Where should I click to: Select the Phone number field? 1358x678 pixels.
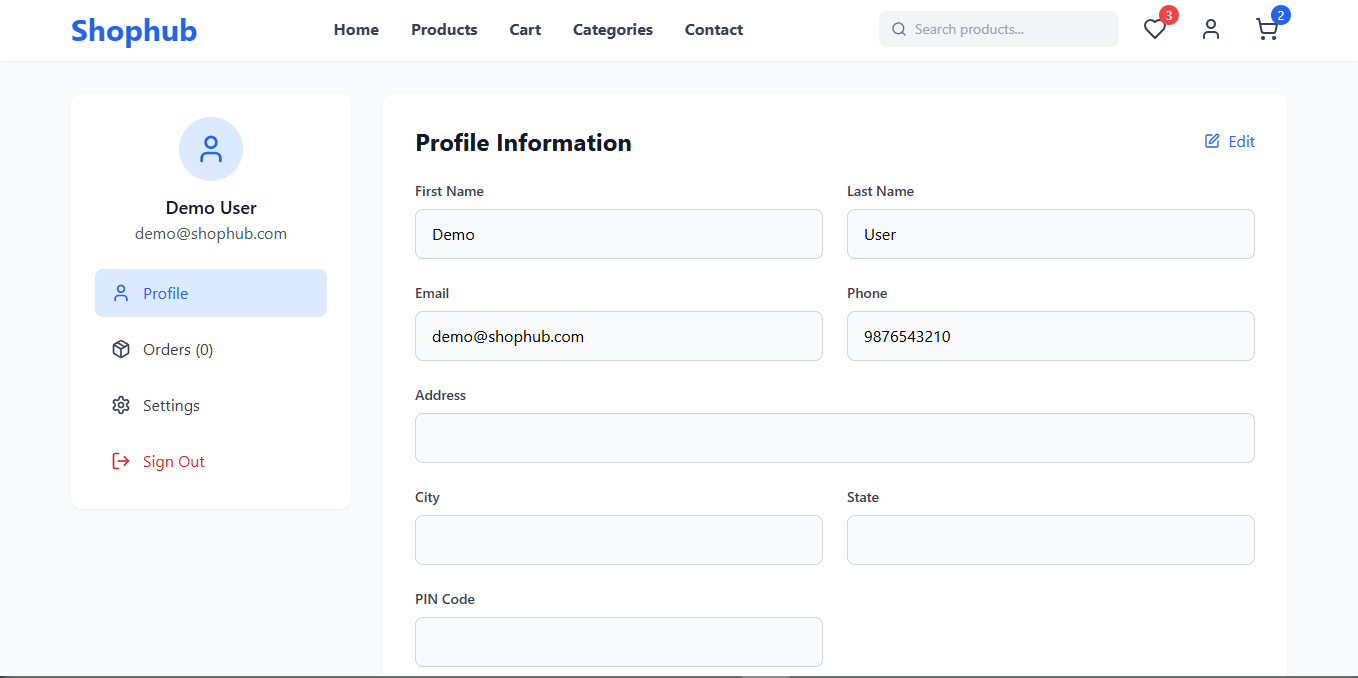(1050, 336)
